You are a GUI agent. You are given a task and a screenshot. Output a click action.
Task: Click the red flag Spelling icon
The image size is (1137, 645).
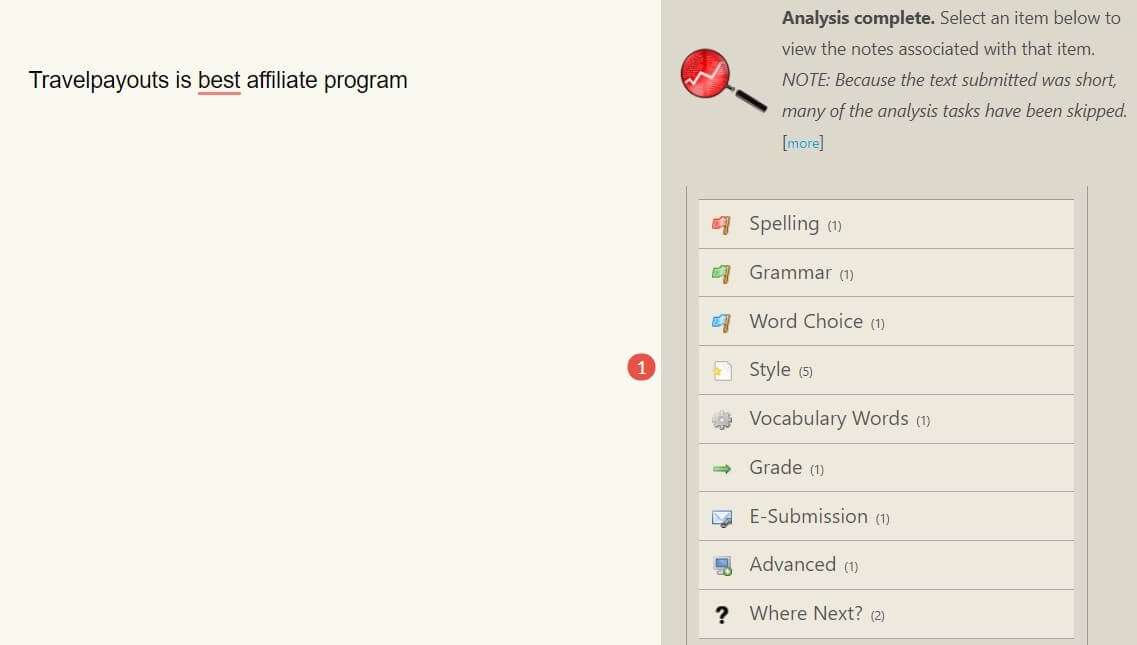point(721,225)
